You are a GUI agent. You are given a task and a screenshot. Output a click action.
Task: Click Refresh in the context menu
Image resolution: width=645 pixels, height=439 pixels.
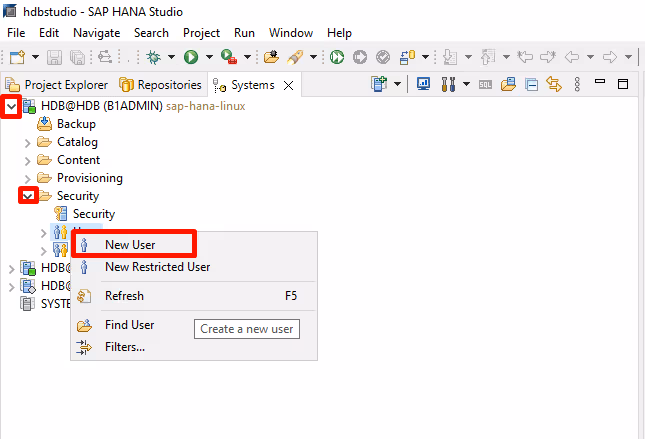(x=124, y=296)
